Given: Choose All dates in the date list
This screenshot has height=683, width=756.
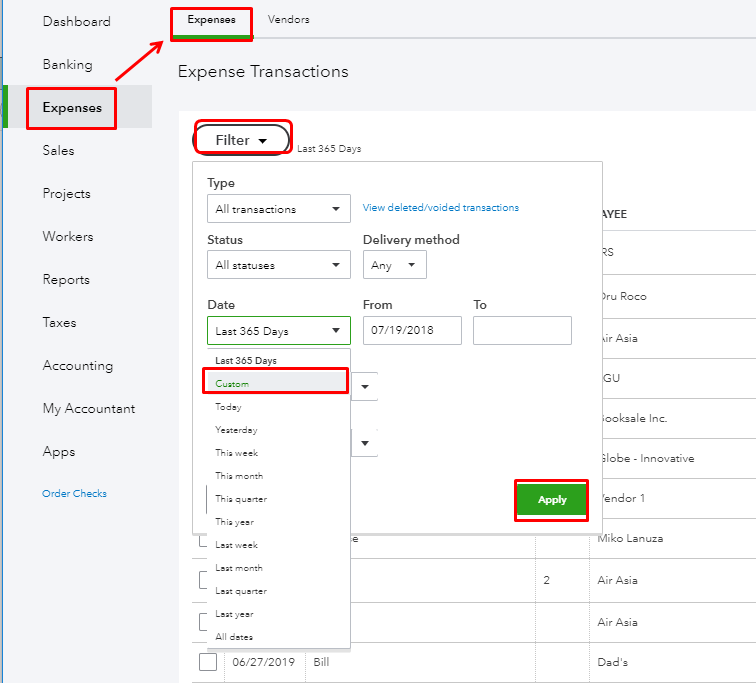Looking at the screenshot, I should coord(234,637).
